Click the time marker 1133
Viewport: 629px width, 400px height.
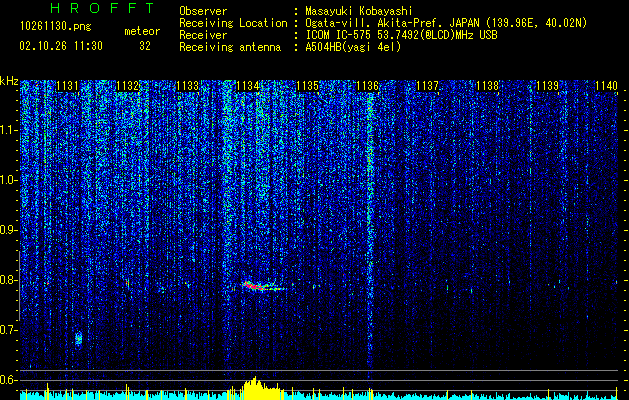click(x=188, y=86)
